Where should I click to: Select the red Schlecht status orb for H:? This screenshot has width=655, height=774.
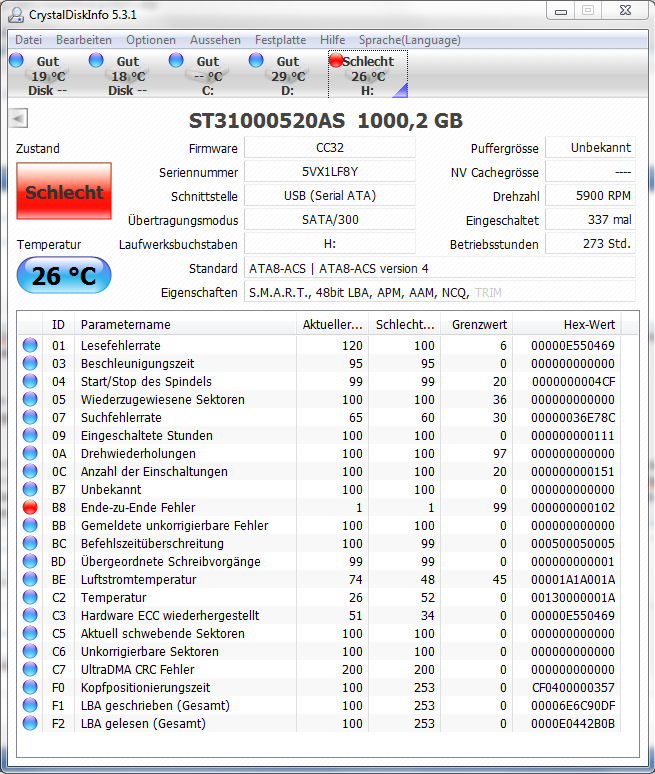336,60
